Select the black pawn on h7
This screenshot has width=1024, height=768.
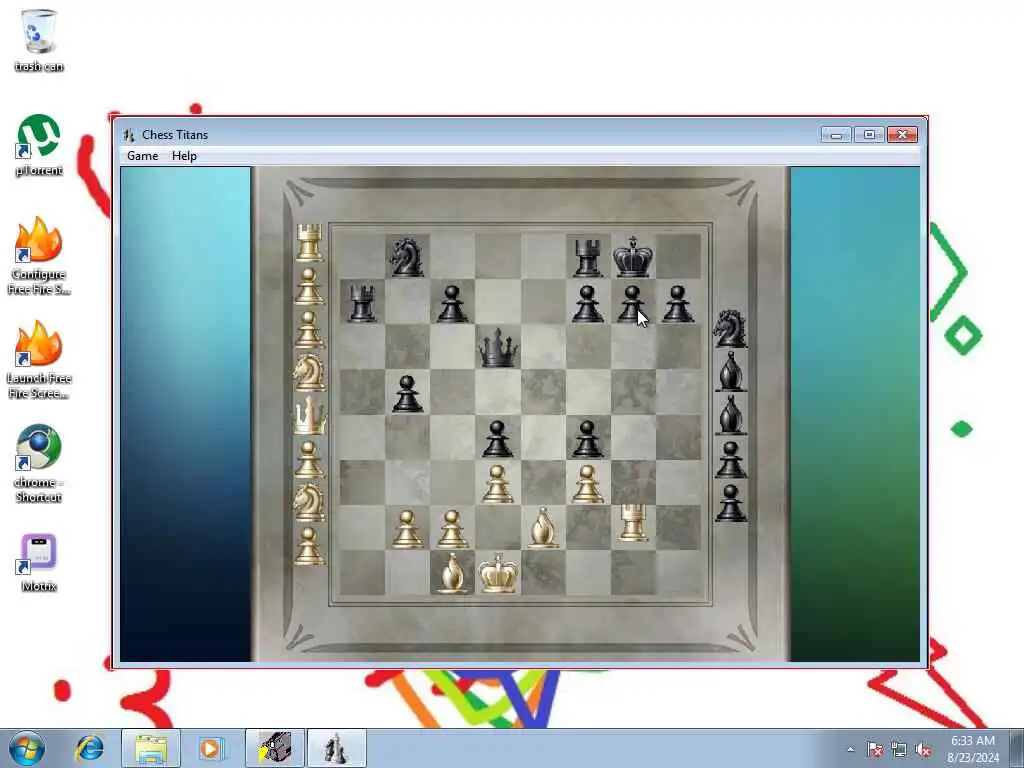(677, 304)
